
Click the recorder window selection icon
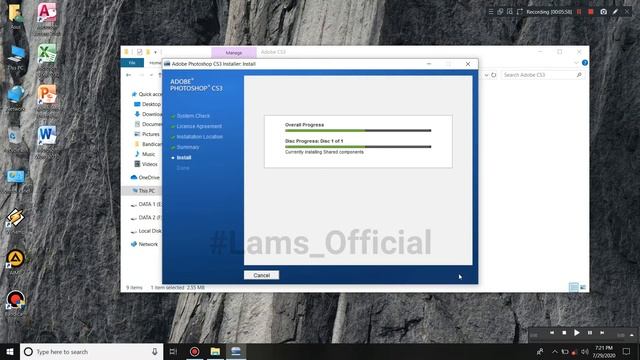(x=500, y=12)
